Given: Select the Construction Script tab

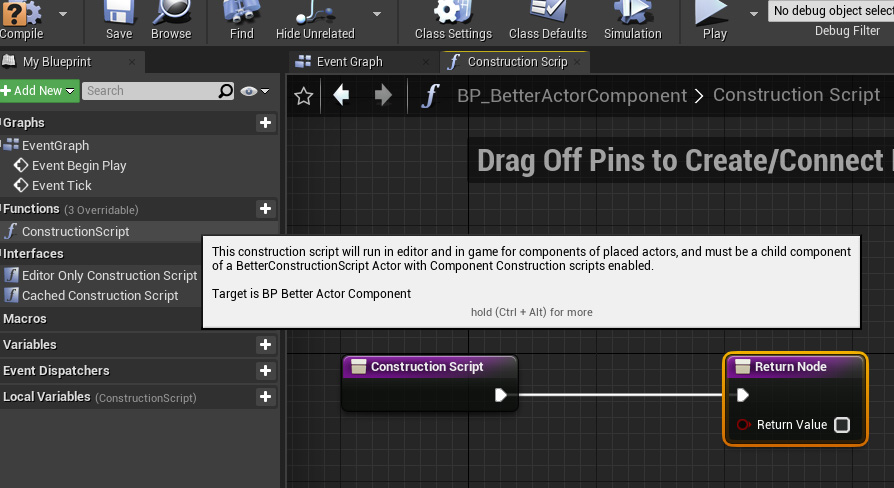Looking at the screenshot, I should tap(516, 62).
